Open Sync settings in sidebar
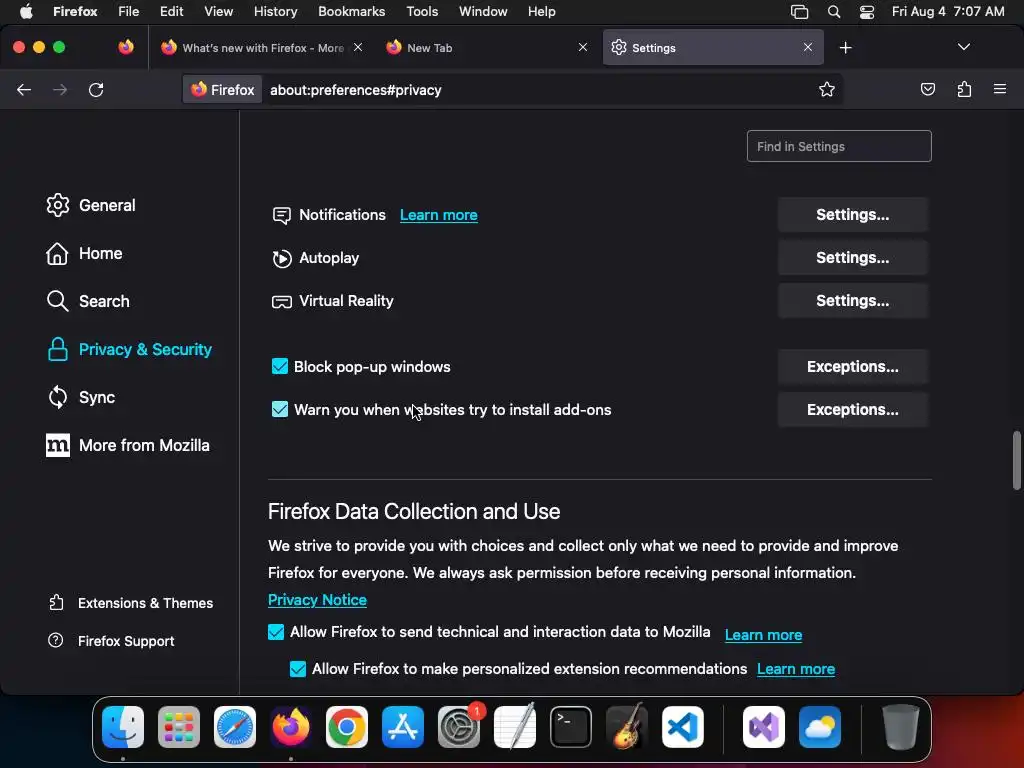The width and height of the screenshot is (1024, 768). 81,397
